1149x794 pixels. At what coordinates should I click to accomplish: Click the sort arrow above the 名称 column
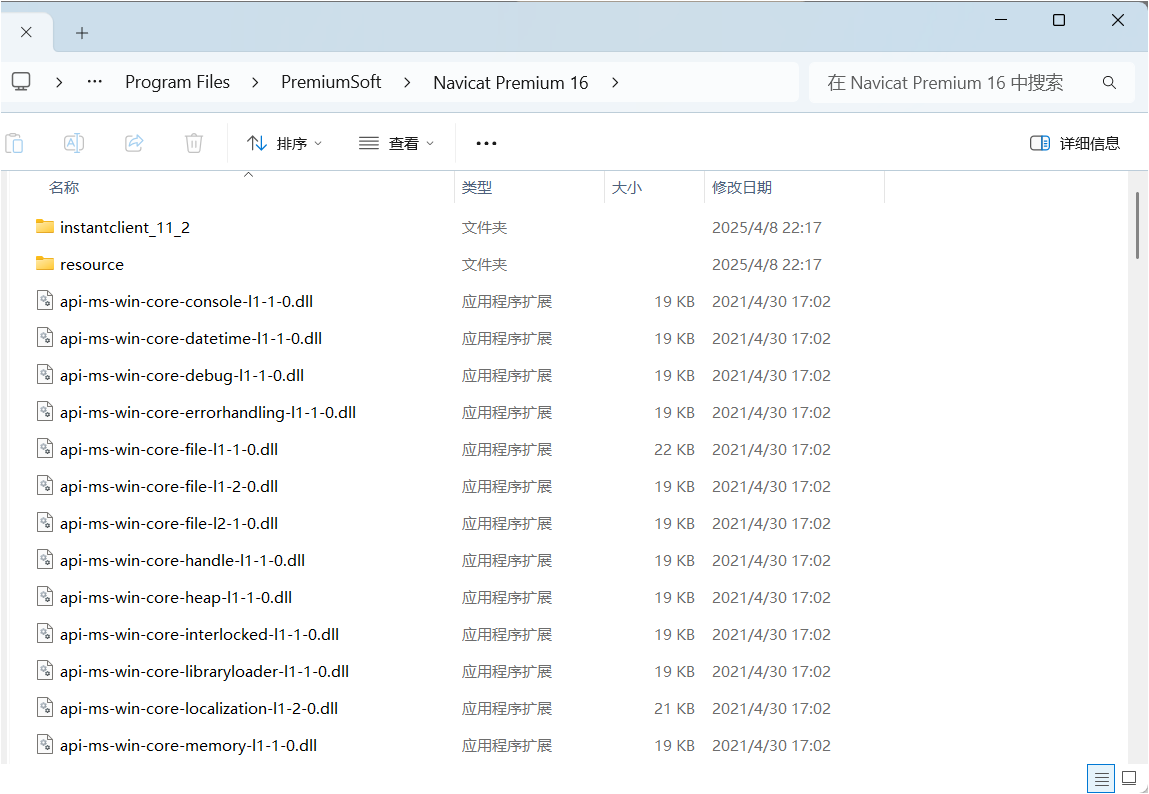coord(248,174)
